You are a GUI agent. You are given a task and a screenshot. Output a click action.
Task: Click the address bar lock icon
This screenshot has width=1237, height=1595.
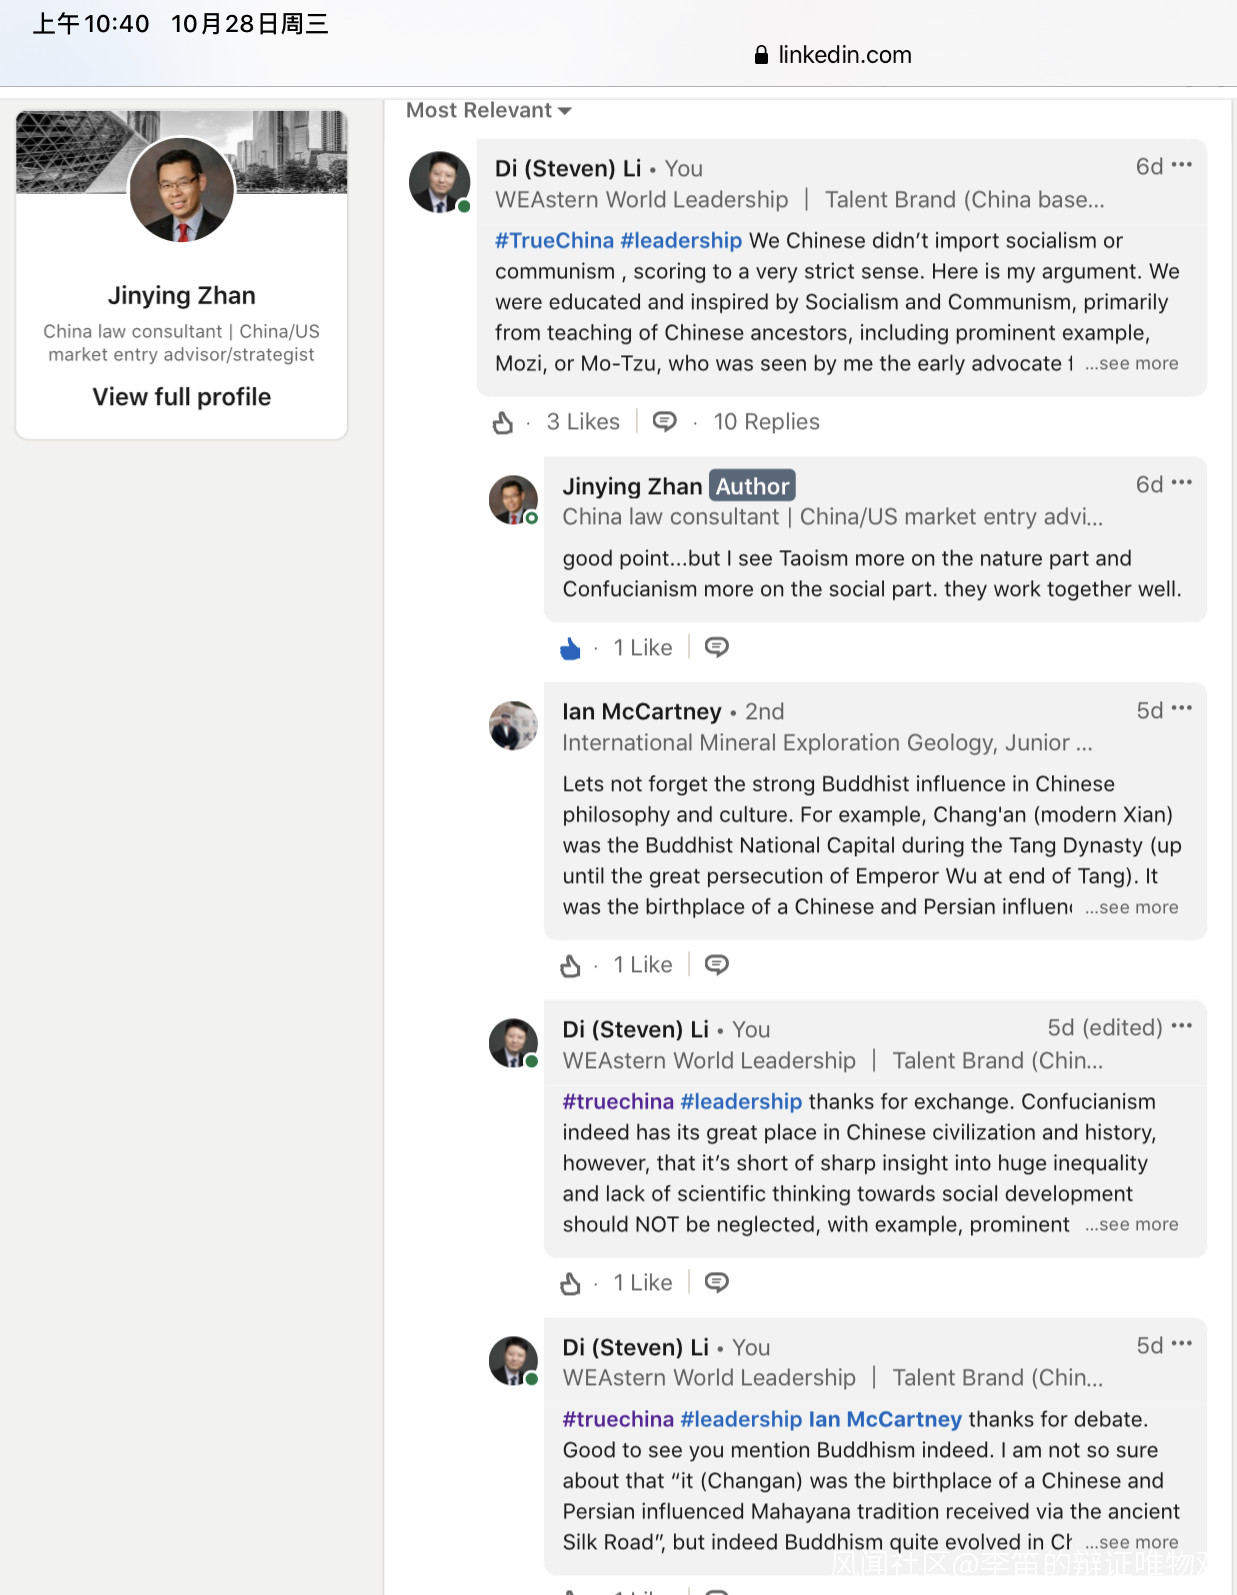(x=762, y=55)
